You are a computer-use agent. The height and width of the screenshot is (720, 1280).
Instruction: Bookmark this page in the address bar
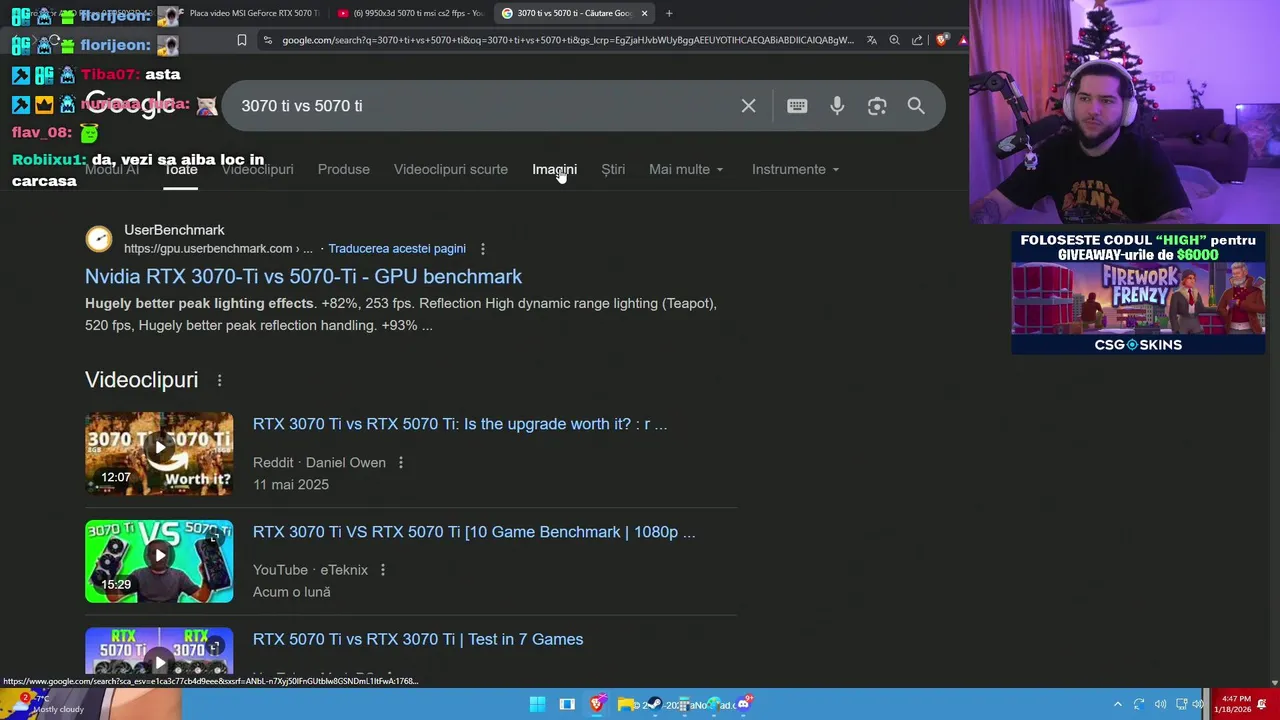(x=241, y=40)
